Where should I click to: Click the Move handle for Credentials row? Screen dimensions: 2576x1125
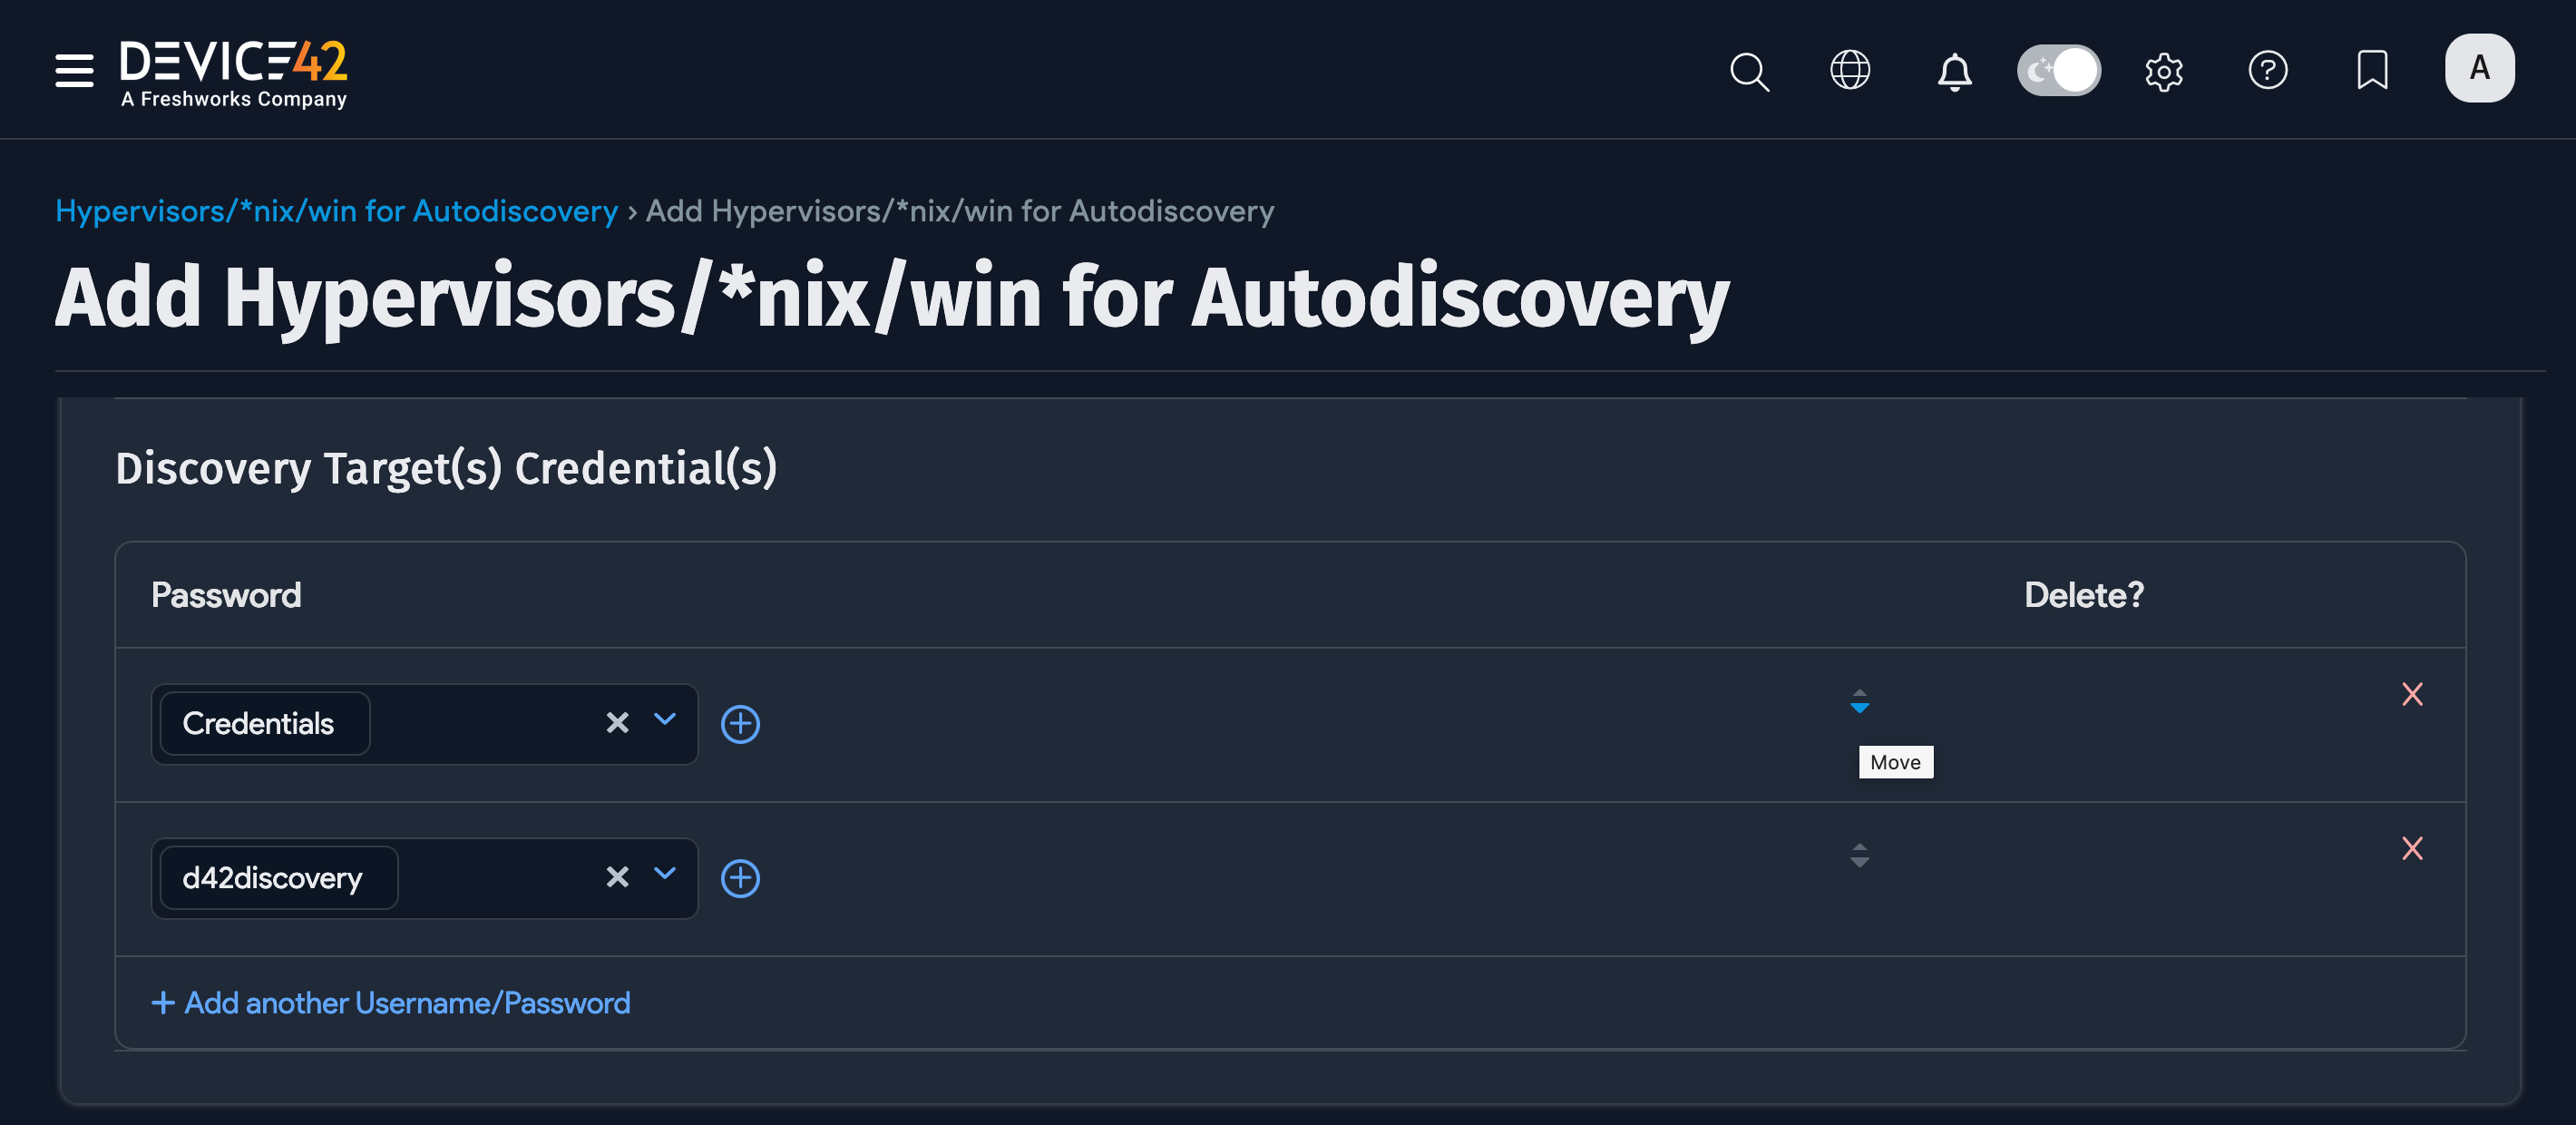point(1859,700)
